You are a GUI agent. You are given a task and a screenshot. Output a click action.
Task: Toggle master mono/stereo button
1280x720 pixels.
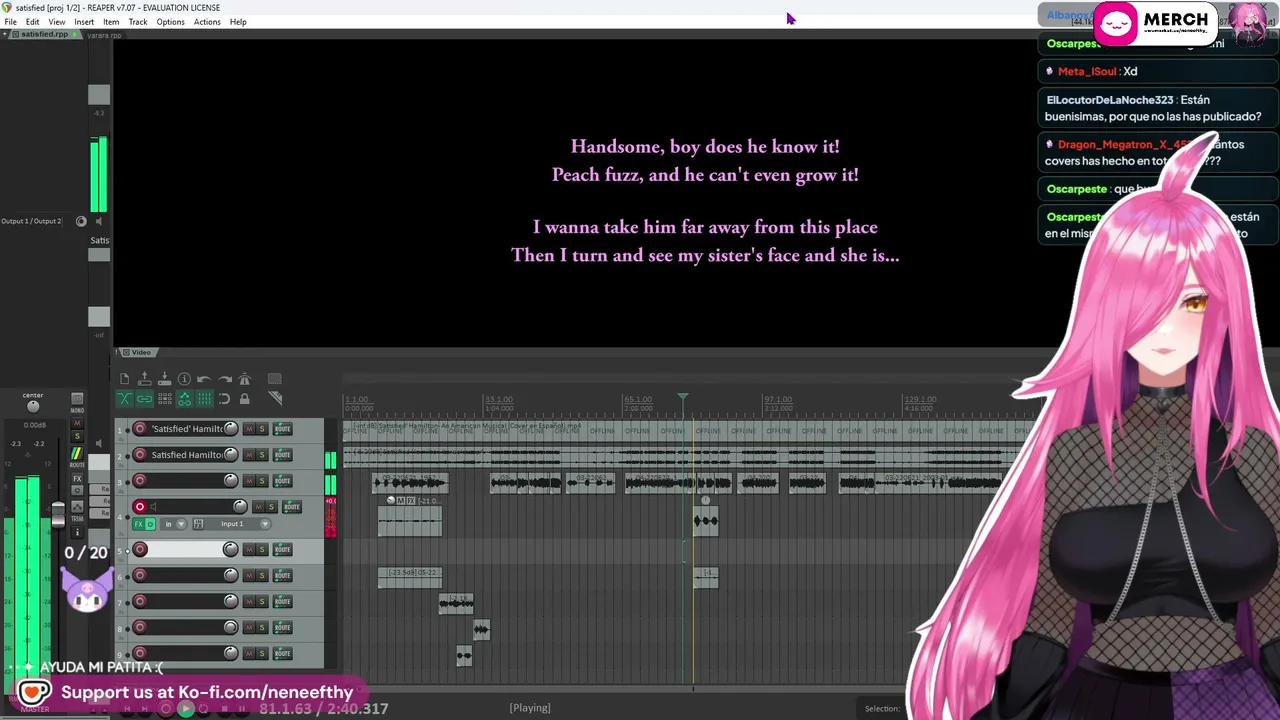point(77,399)
